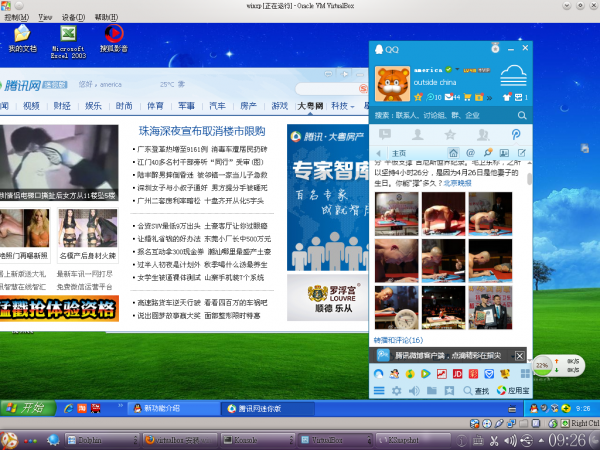Screen dimensions: 600x450
Task: Open the JD shopping icon in QQ
Action: (457, 374)
